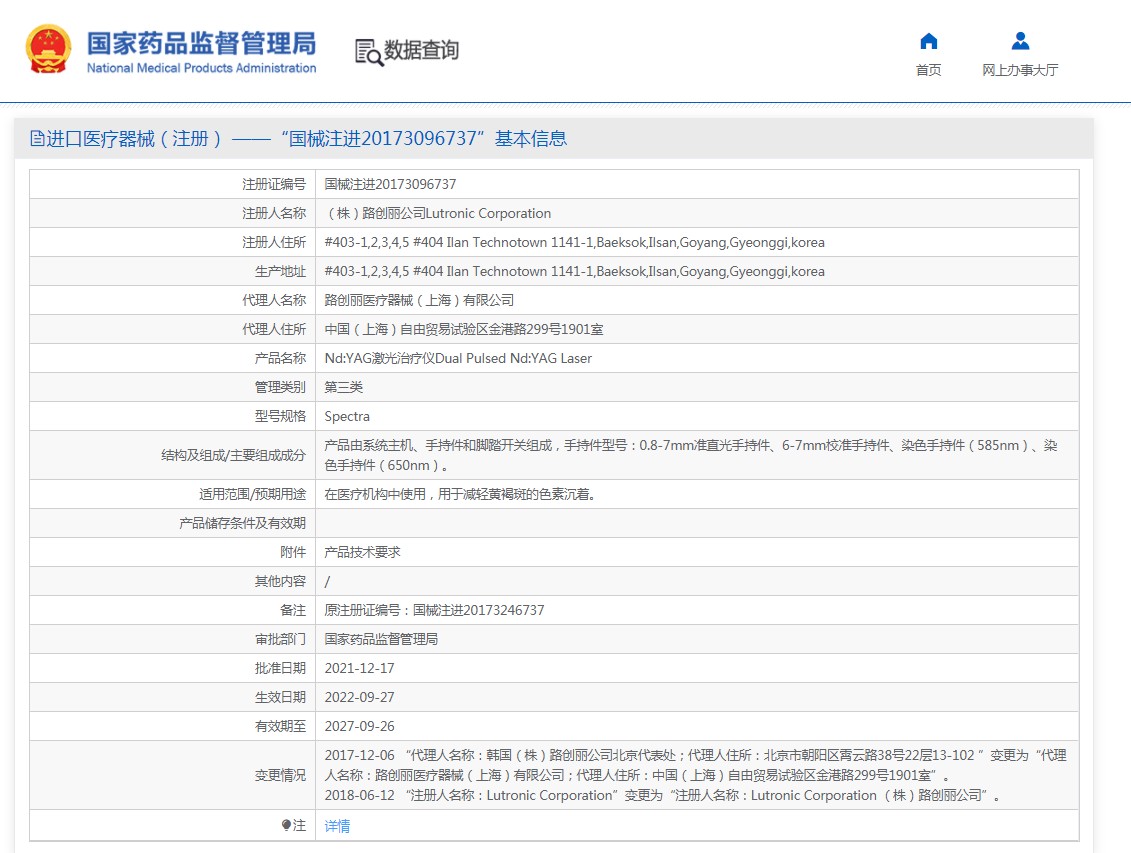Click National Medical Products Administration text

201,68
